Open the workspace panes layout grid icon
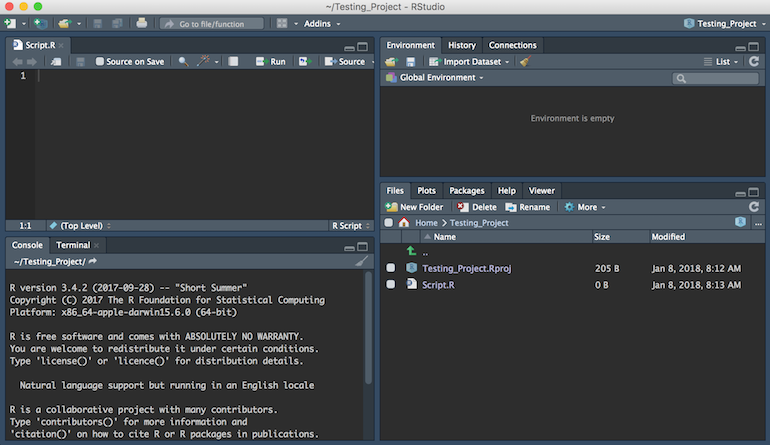 click(x=282, y=24)
